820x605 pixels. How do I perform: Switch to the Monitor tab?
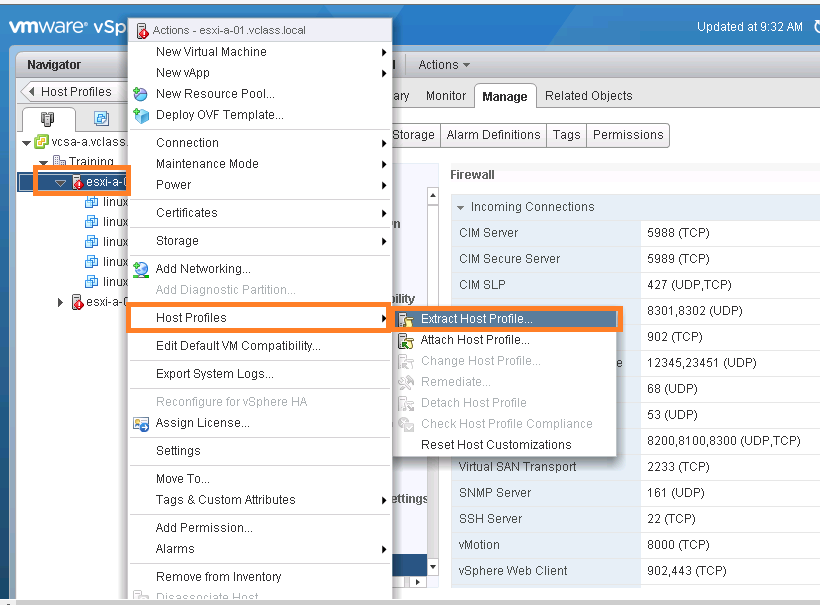click(446, 96)
